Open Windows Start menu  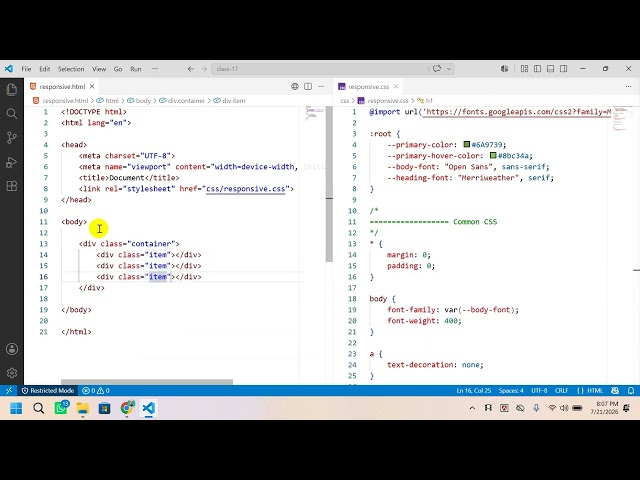(x=16, y=408)
